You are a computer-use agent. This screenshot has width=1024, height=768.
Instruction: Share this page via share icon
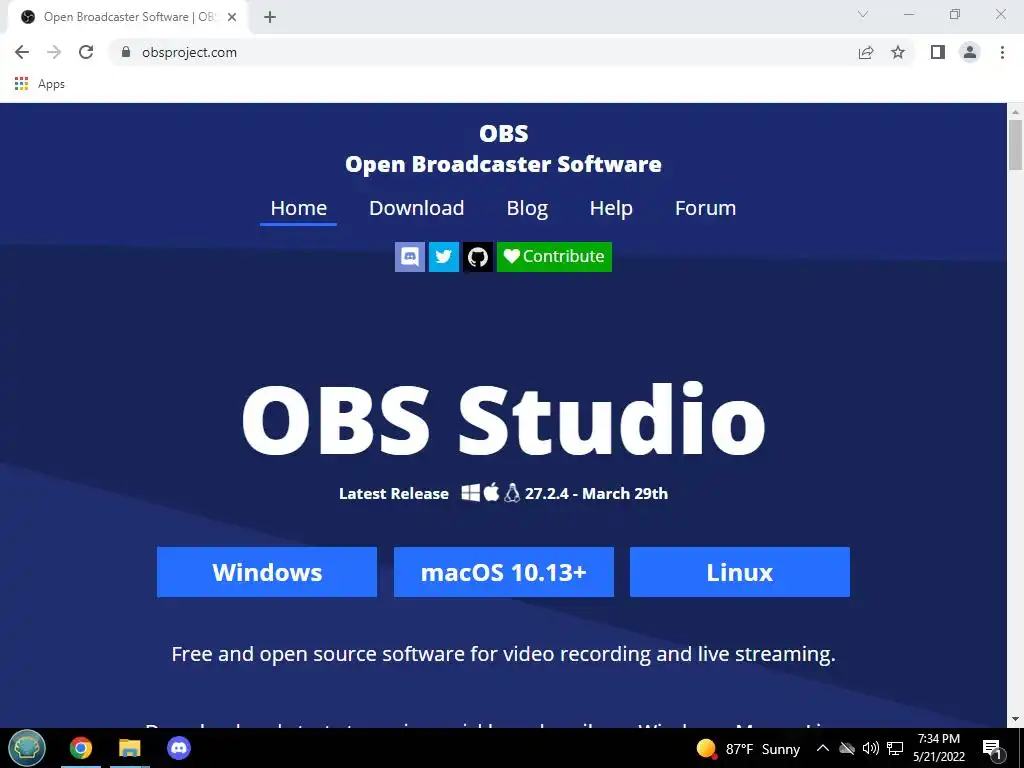click(x=866, y=52)
